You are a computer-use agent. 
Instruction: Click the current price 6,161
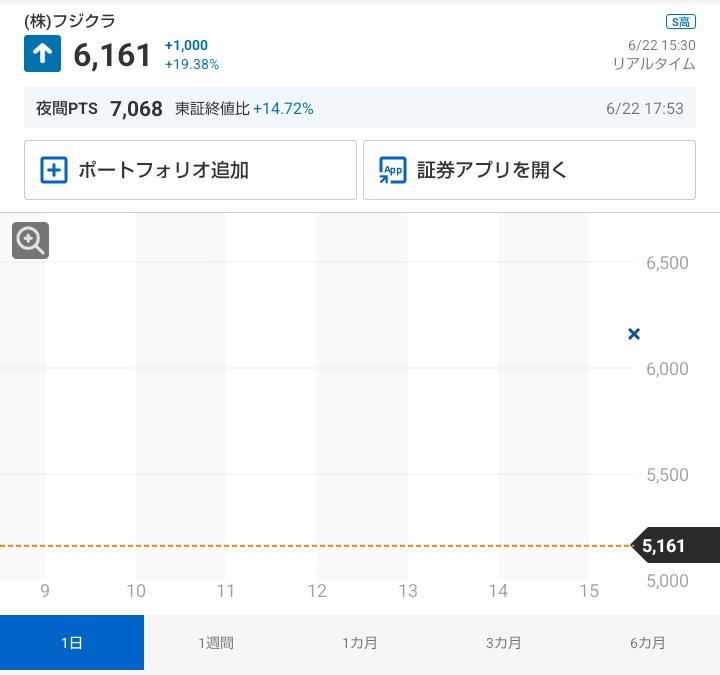[112, 55]
